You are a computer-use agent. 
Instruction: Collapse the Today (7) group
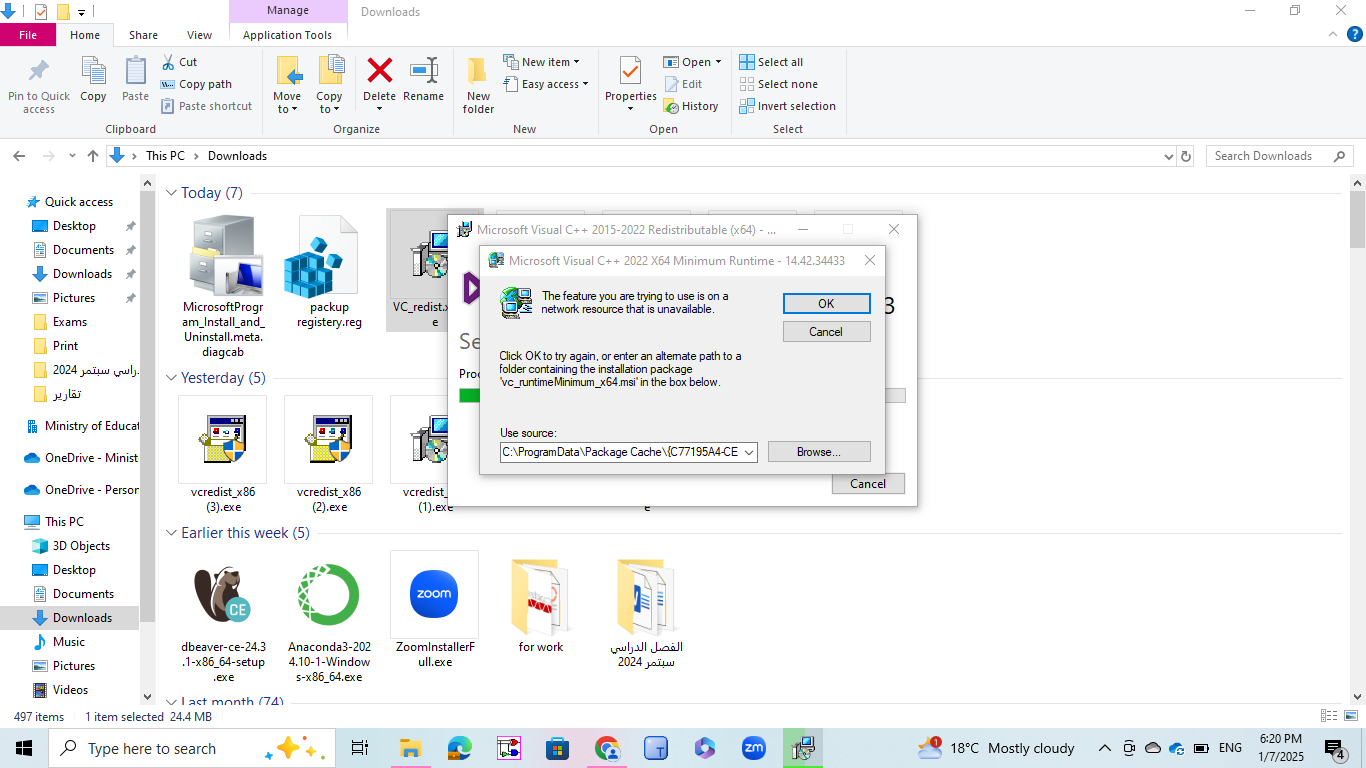(x=172, y=193)
